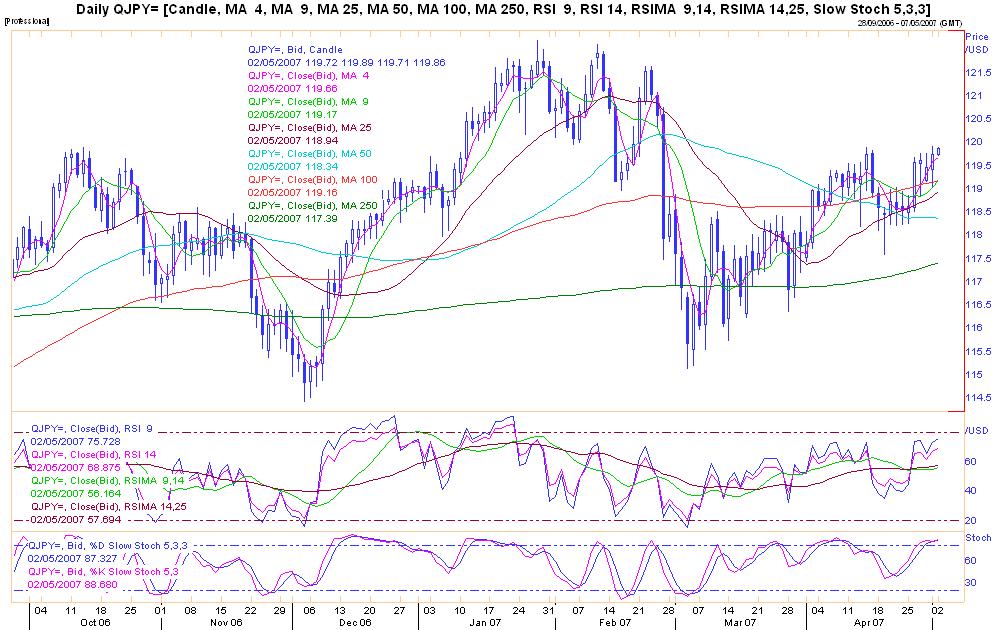Click the RSI 9 value '02/05/2007 75.728'
Screen dimensions: 1008x630
[75, 442]
